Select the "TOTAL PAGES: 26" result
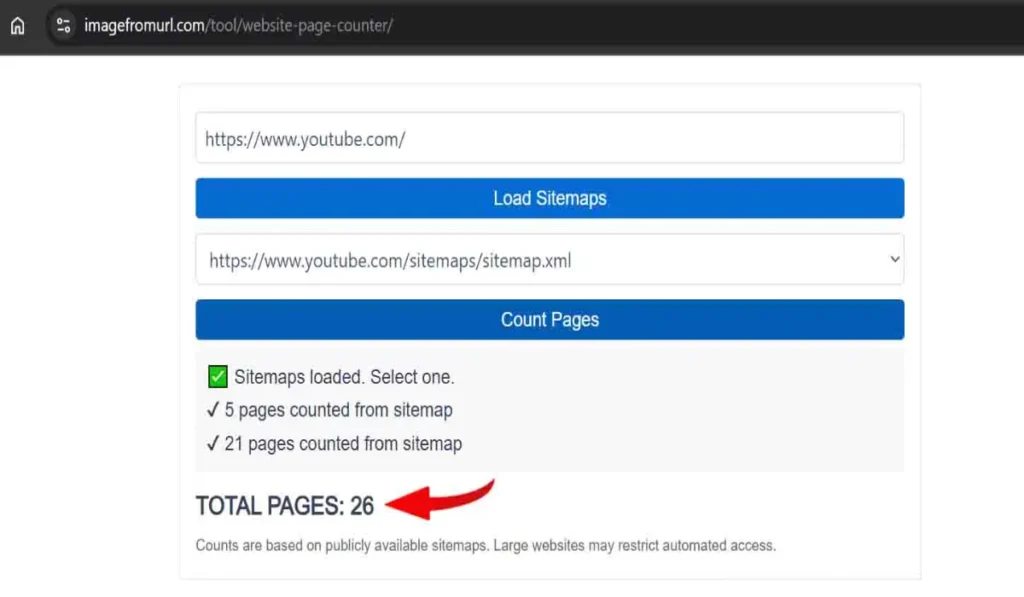 285,506
